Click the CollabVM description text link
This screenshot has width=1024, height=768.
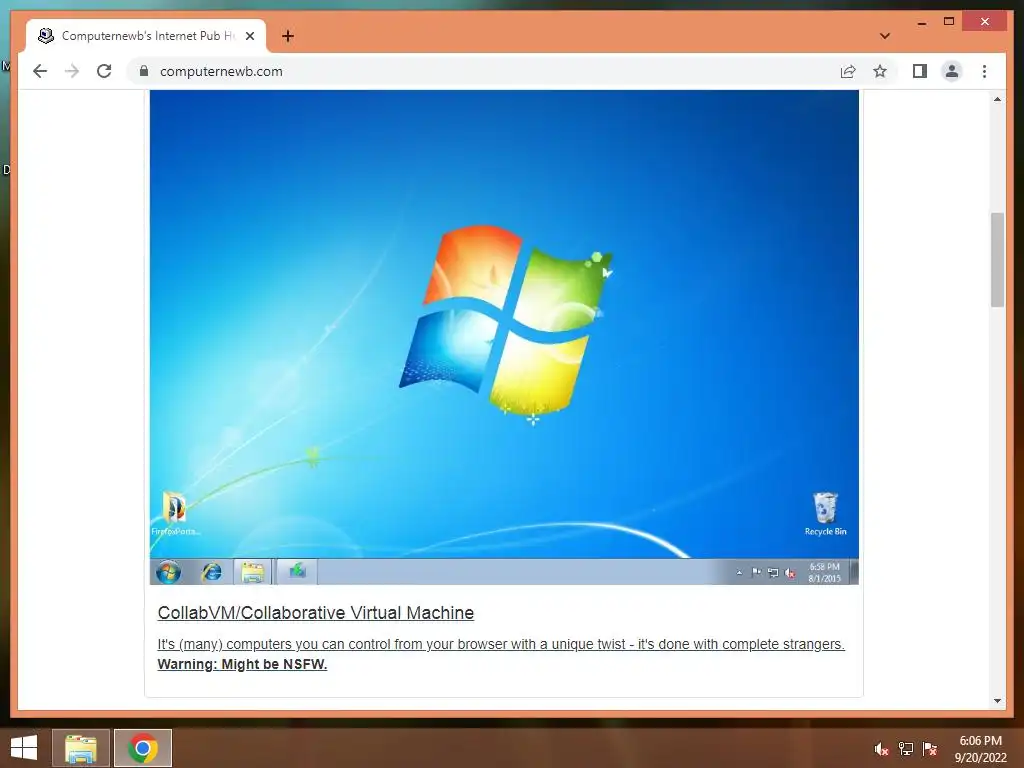[x=501, y=644]
